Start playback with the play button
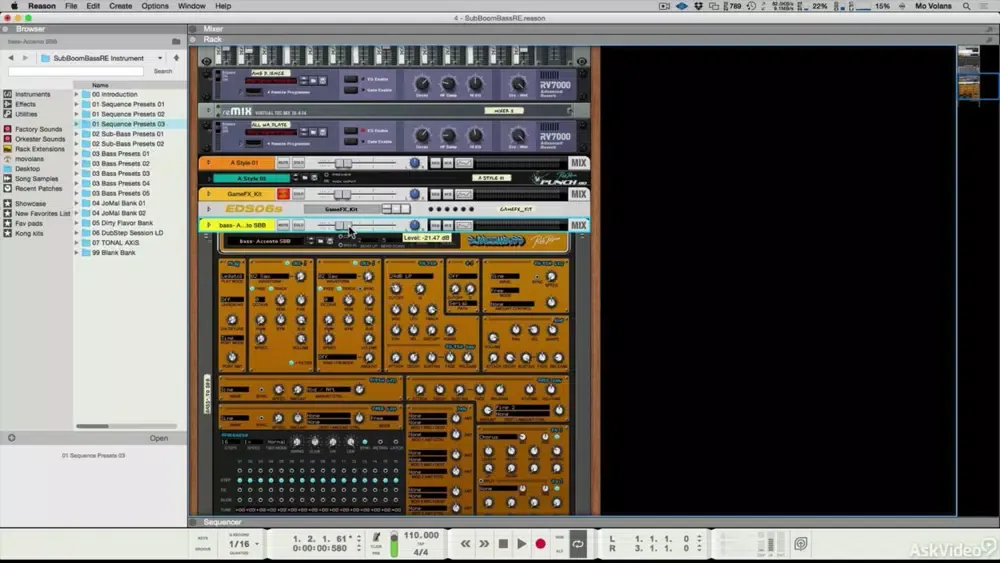The width and height of the screenshot is (1000, 563). [x=522, y=544]
